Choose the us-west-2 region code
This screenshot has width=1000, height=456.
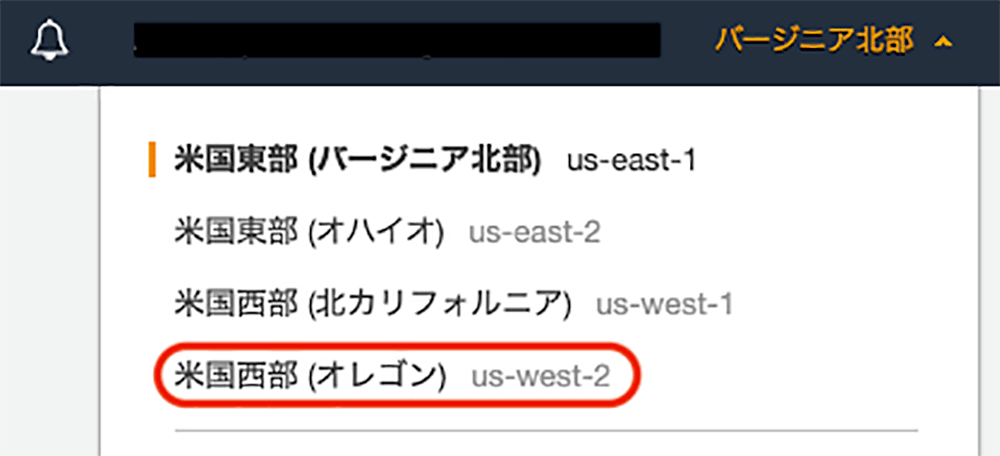pyautogui.click(x=541, y=377)
